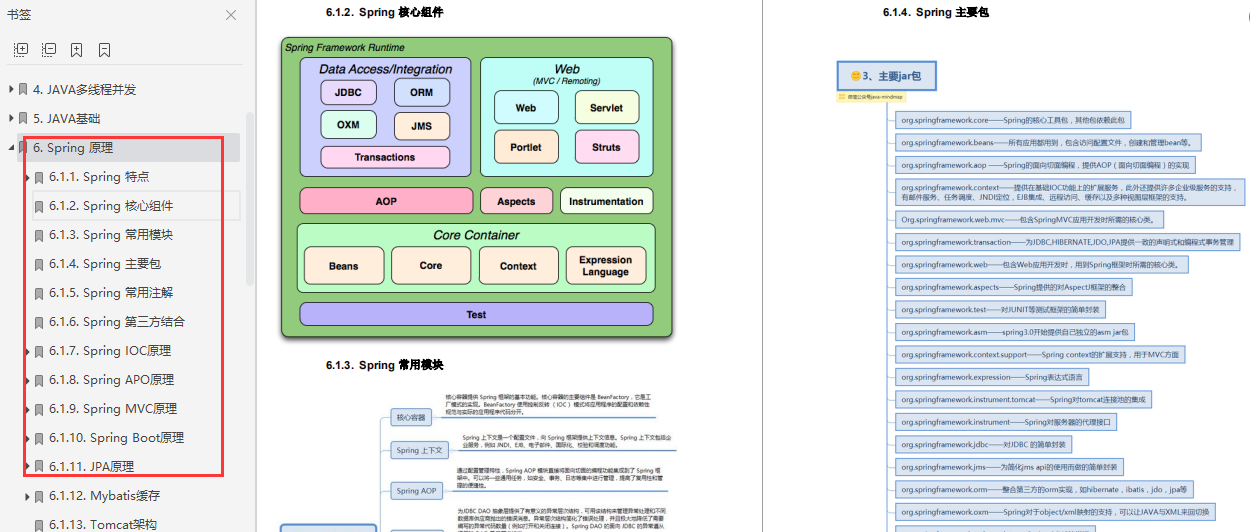
Task: Collapse the 6. Spring 原理 bookmark
Action: 11,147
